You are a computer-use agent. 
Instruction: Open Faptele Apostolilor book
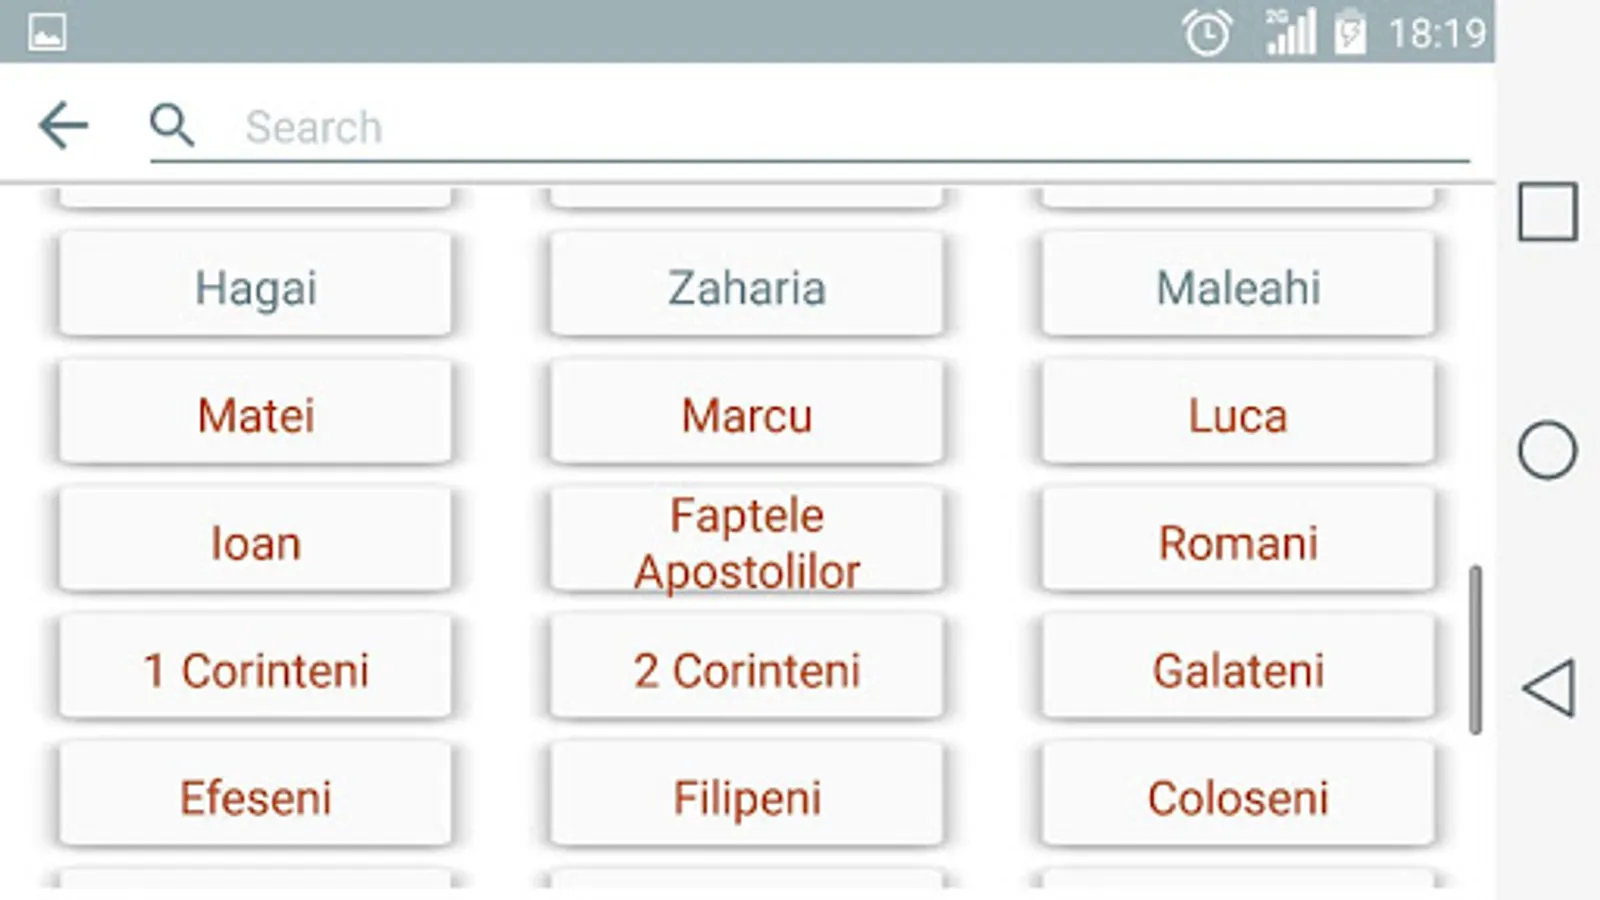(746, 543)
